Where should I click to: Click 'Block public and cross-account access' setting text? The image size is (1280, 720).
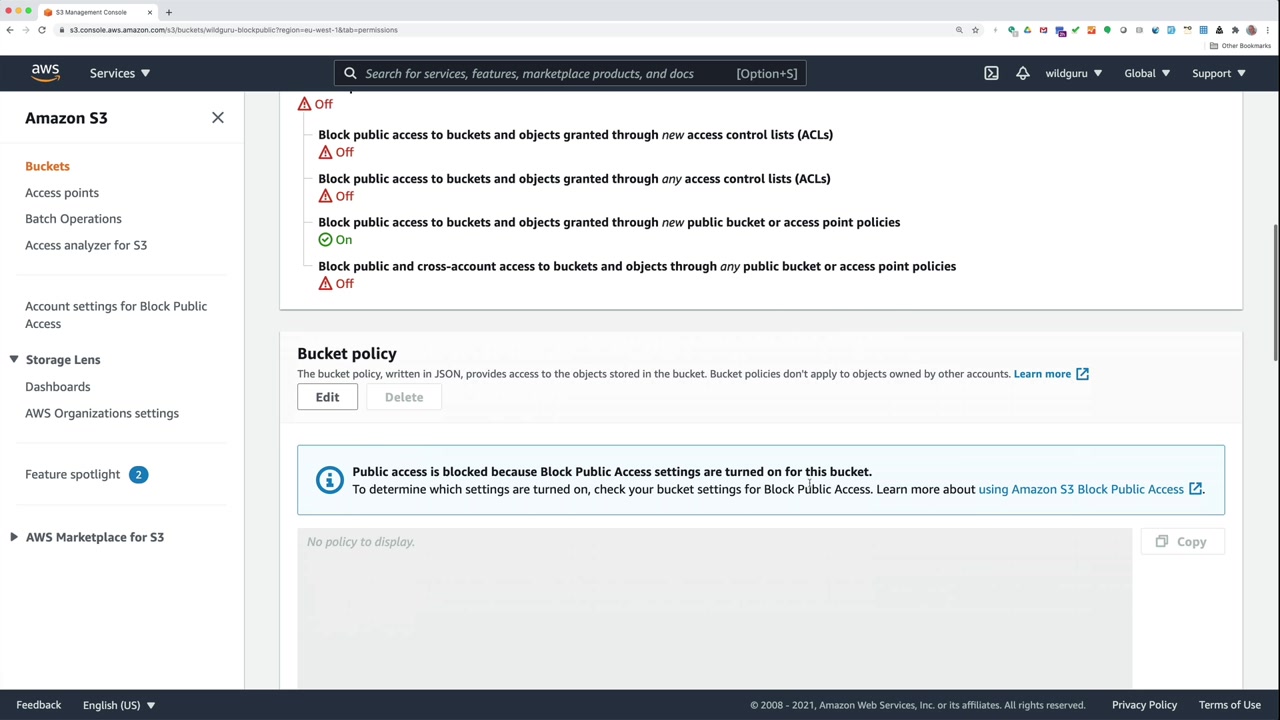[637, 267]
